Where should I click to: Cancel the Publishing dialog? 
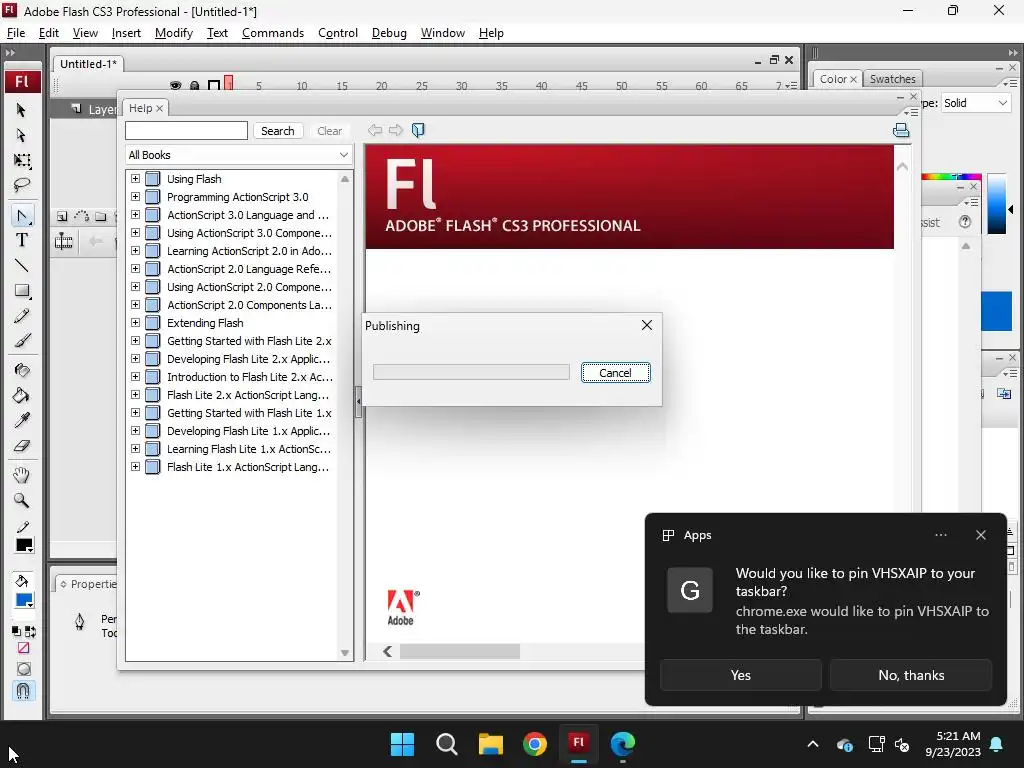615,373
